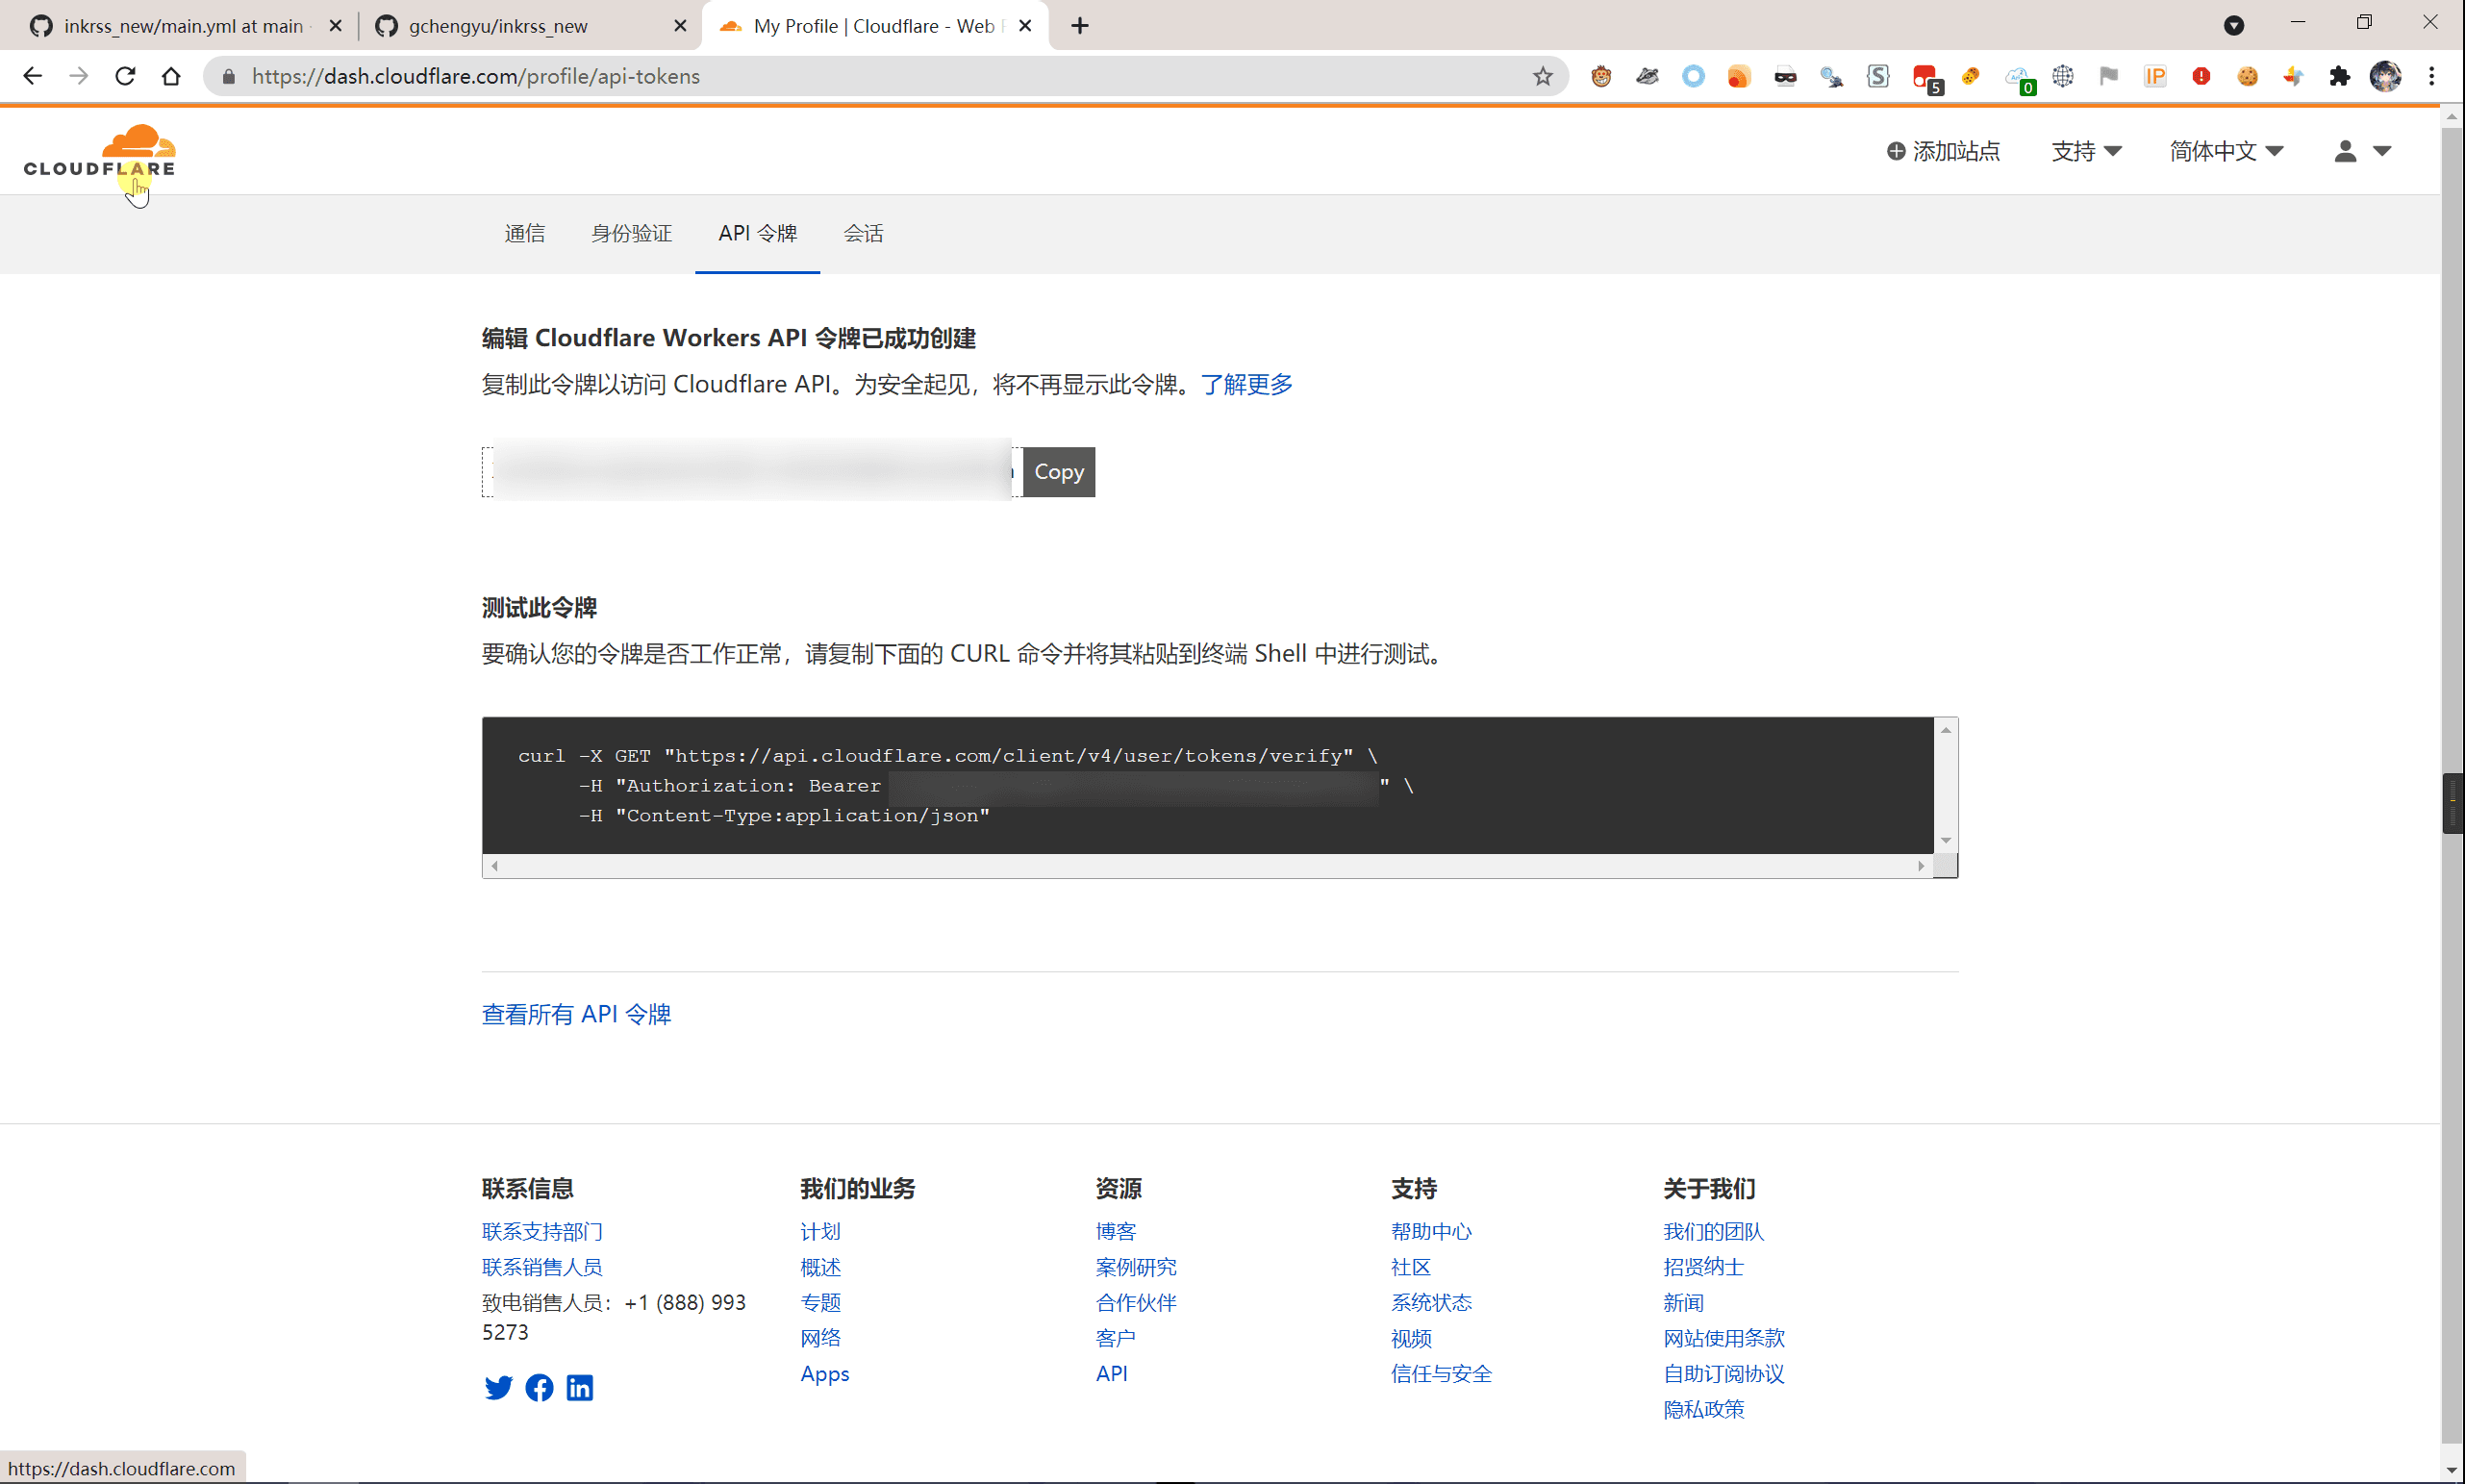Screen dimensions: 2465x1484
Task: Open the user account dropdown
Action: [x=2362, y=151]
